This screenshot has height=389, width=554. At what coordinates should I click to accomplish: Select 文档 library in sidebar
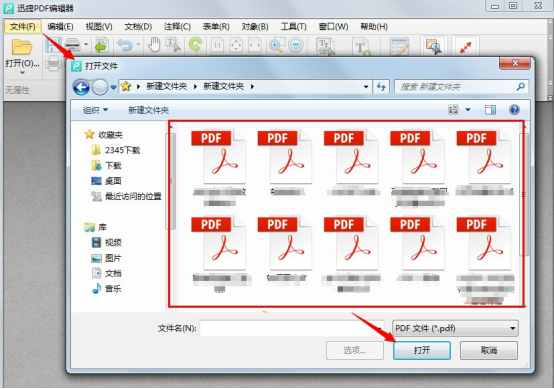pyautogui.click(x=106, y=273)
